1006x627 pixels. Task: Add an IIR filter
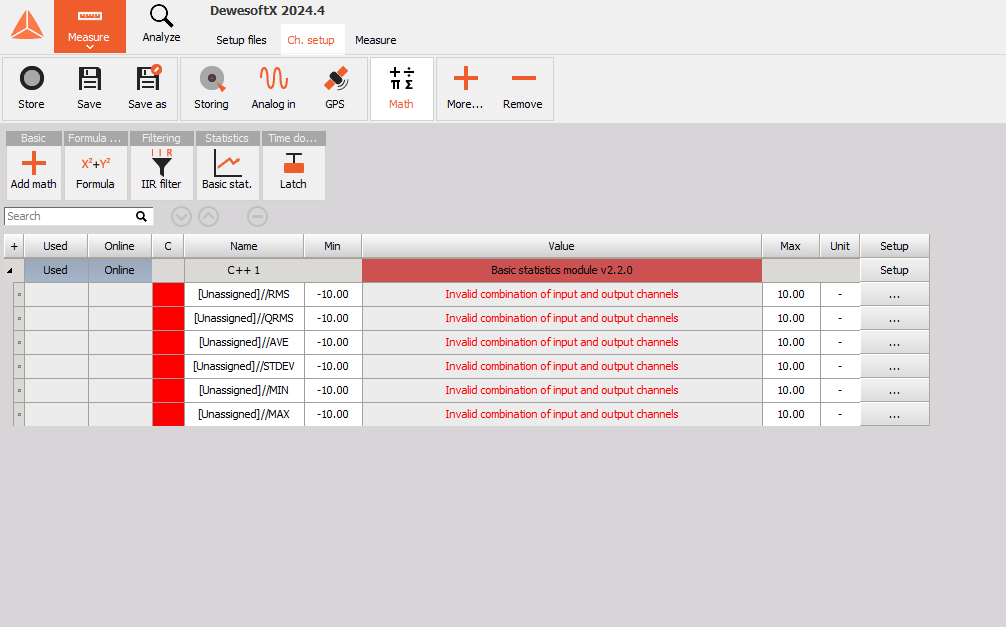[161, 172]
